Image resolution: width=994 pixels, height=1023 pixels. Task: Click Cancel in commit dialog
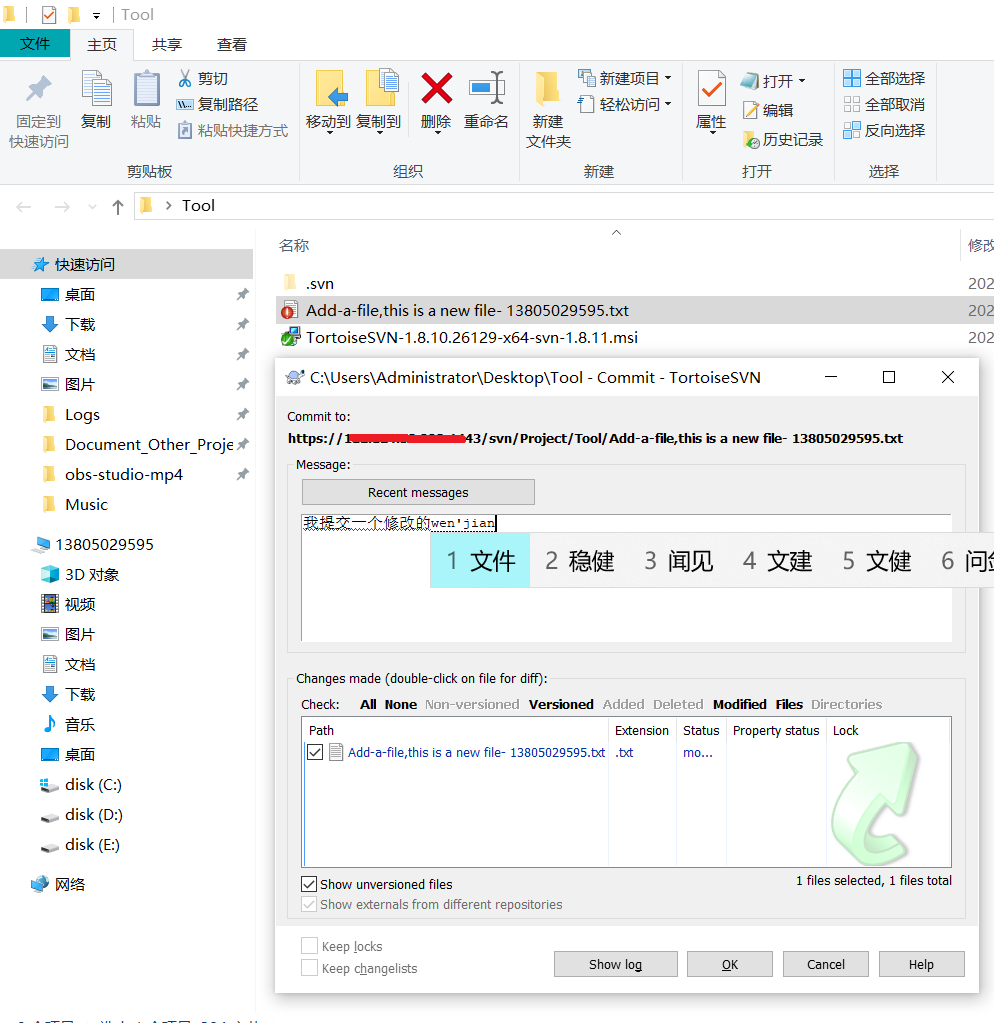826,964
